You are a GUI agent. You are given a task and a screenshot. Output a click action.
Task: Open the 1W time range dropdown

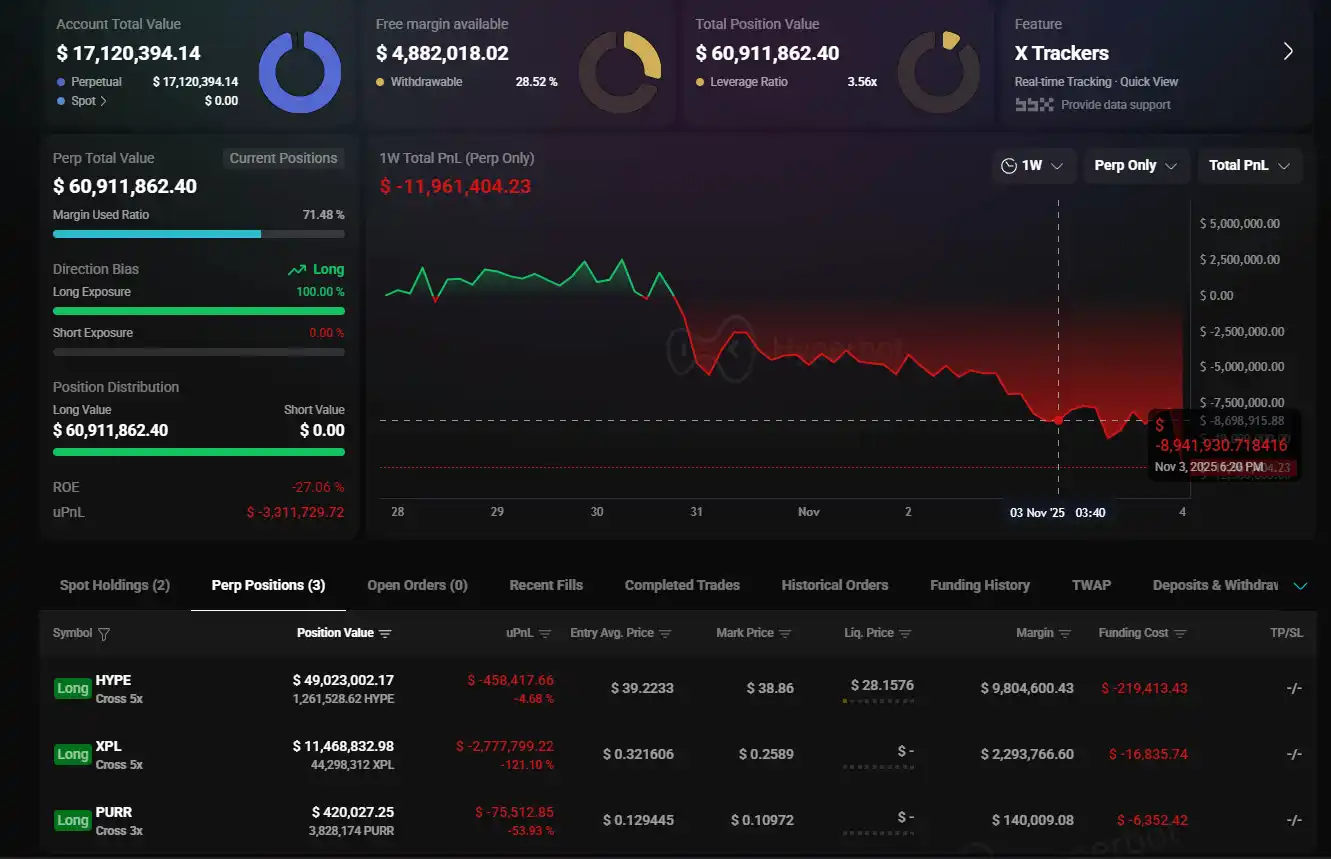(1033, 166)
